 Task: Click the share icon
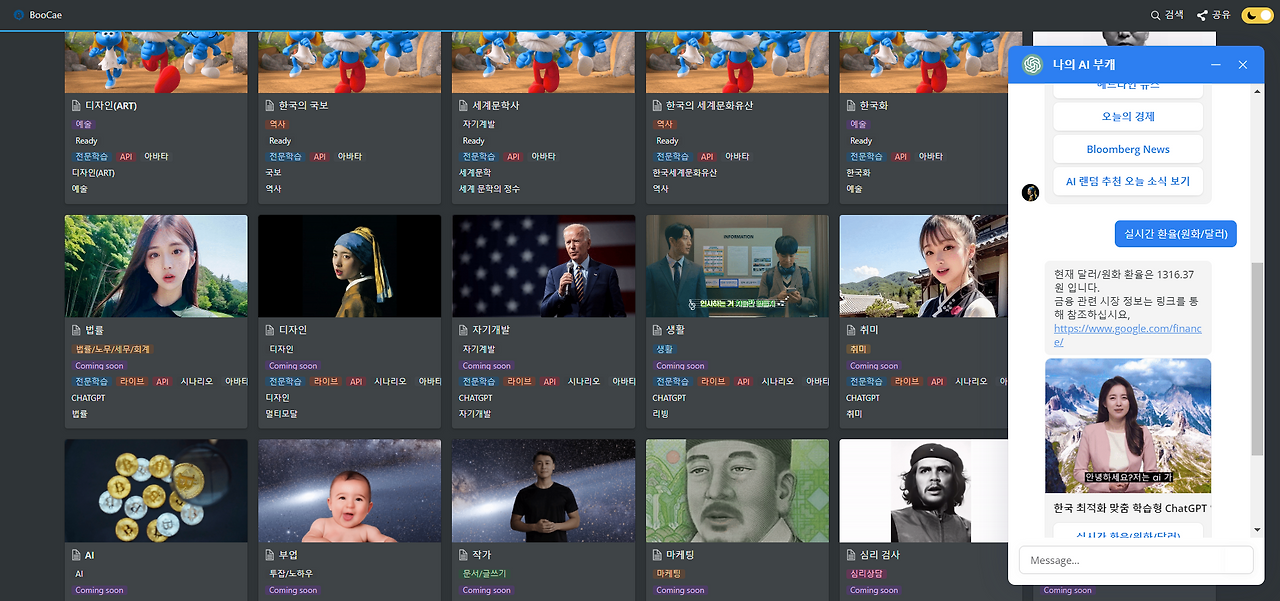tap(1202, 15)
